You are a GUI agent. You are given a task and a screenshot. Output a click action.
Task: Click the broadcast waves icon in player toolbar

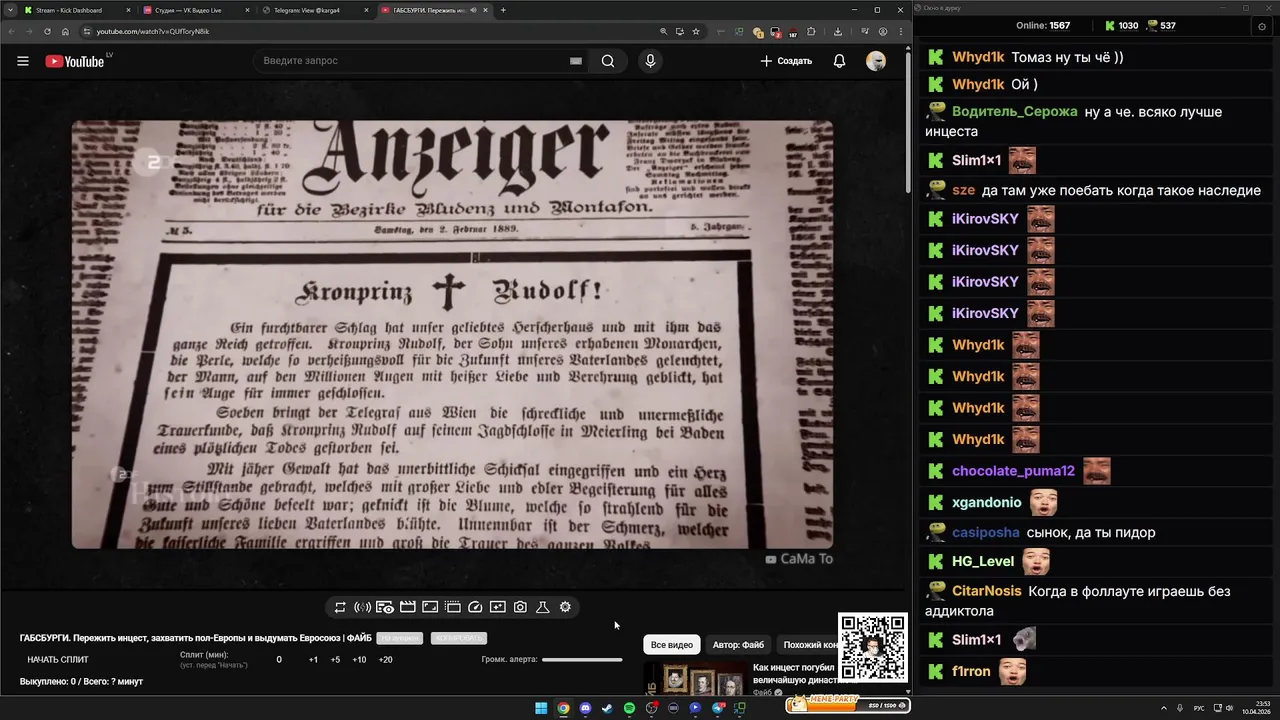tap(363, 607)
